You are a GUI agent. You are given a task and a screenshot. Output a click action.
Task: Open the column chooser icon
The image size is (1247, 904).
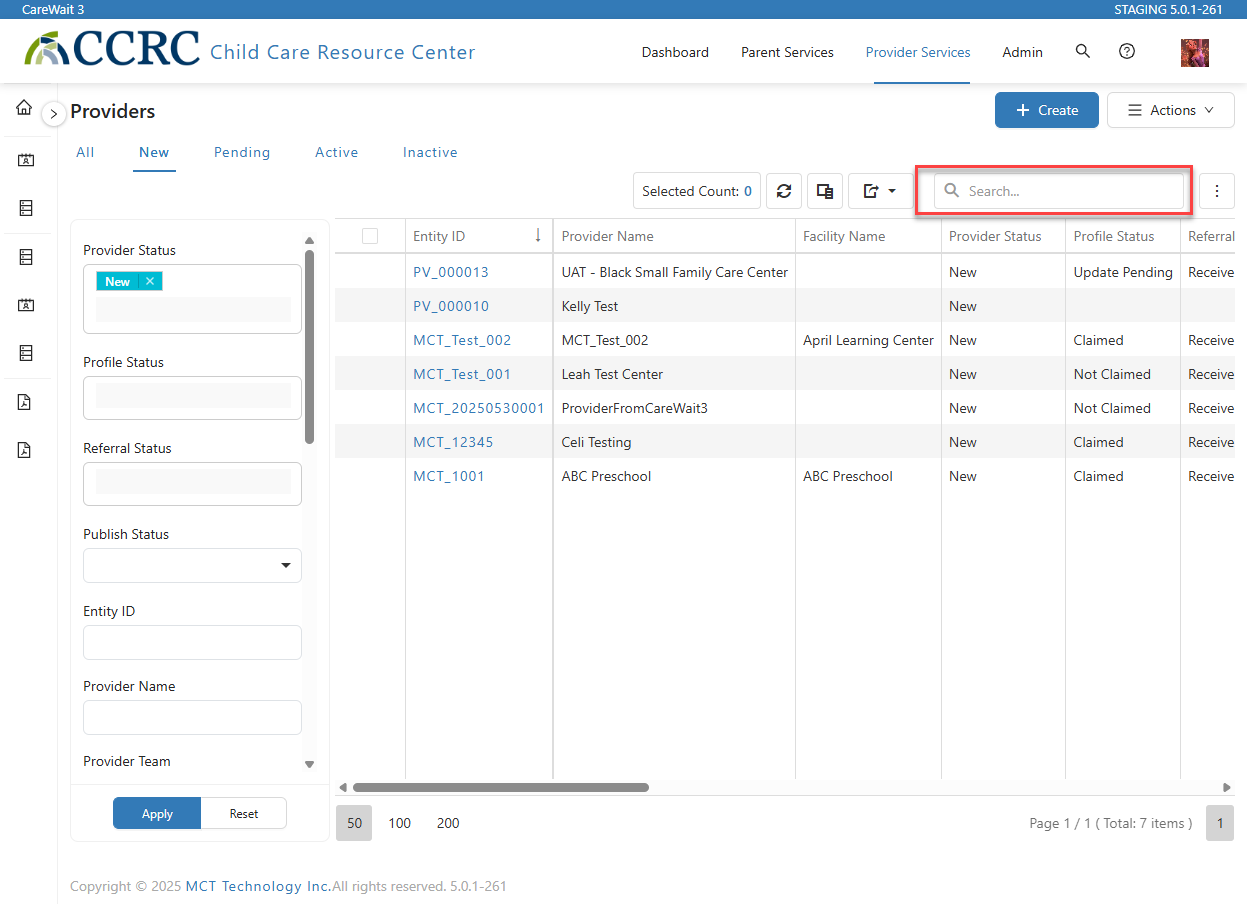click(x=825, y=191)
